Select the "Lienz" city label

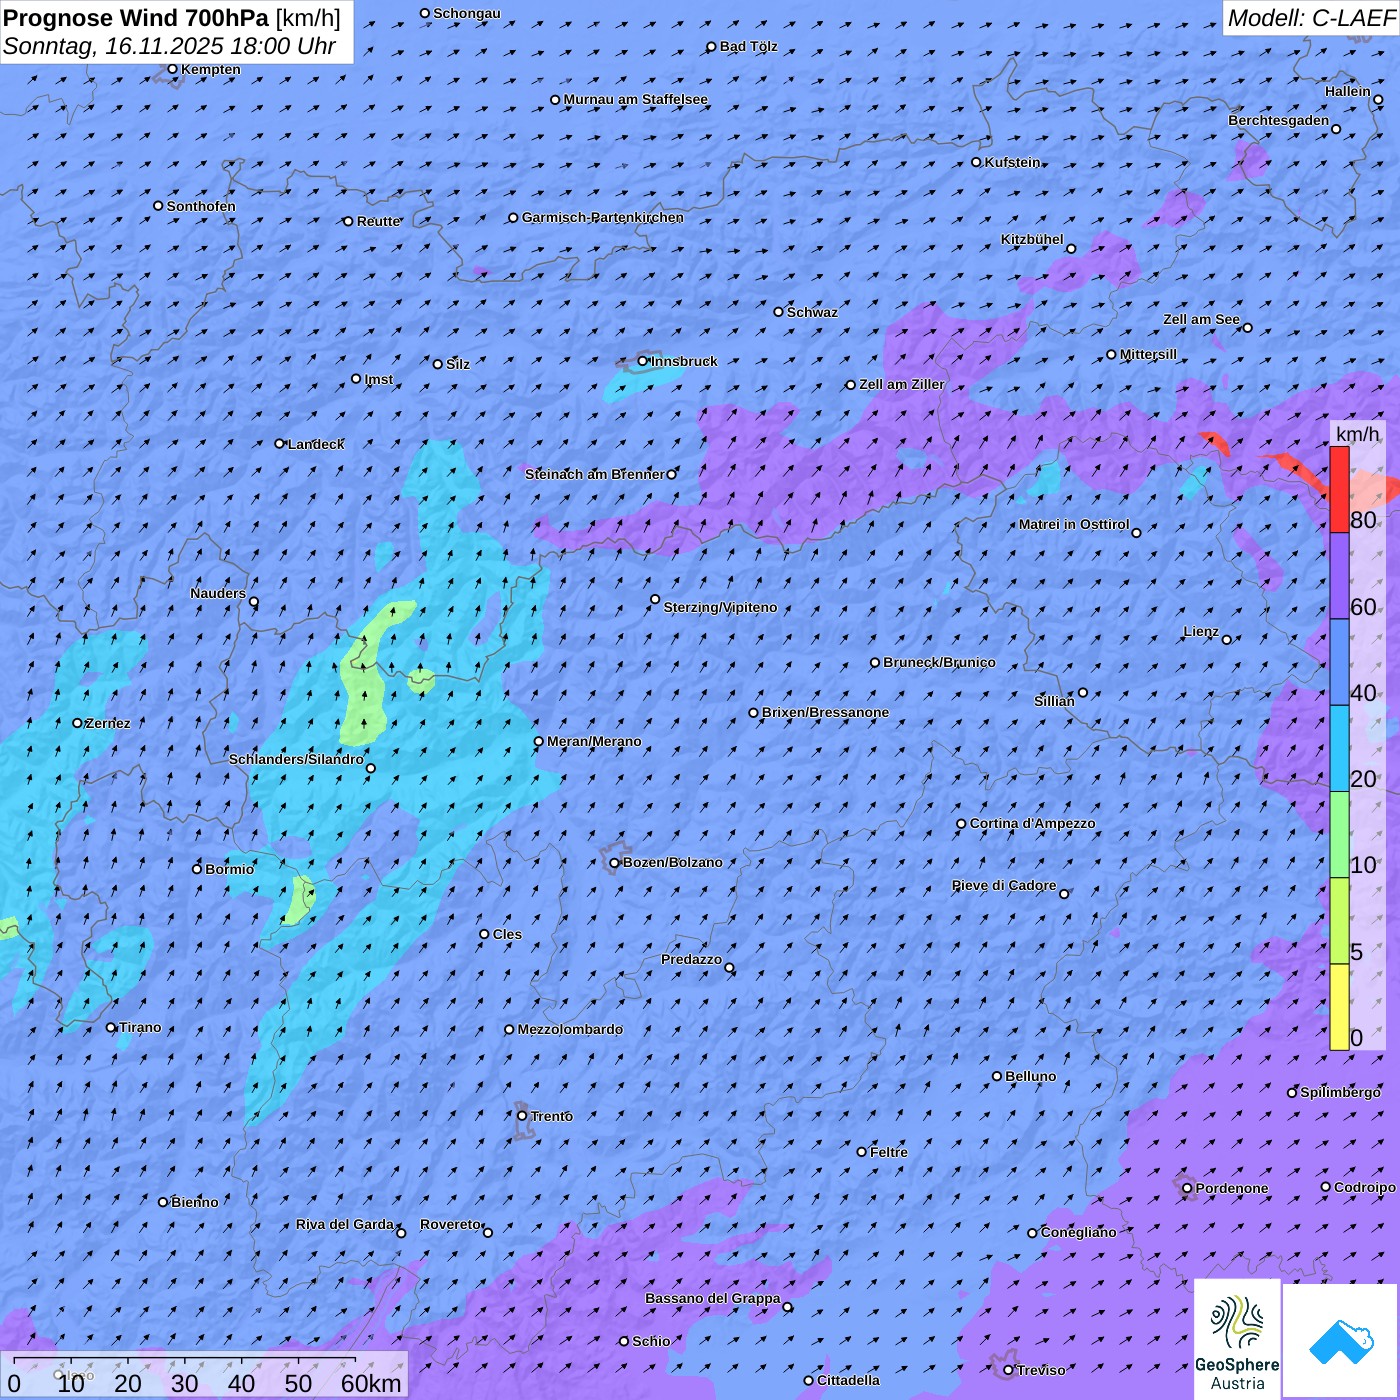(1201, 631)
